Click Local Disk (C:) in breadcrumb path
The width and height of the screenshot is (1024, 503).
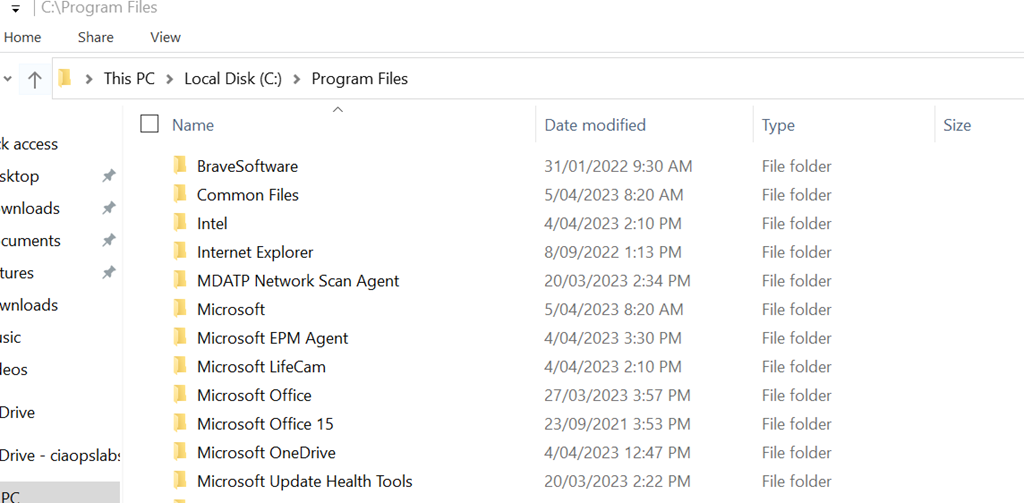tap(233, 79)
